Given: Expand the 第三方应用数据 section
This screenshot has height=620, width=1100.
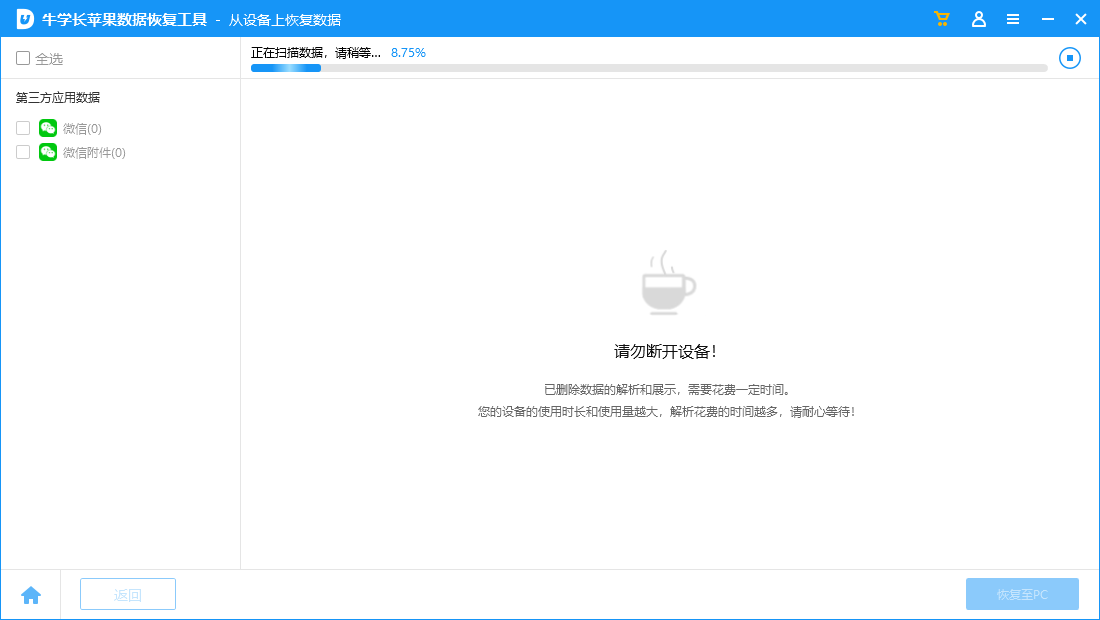Looking at the screenshot, I should [58, 97].
